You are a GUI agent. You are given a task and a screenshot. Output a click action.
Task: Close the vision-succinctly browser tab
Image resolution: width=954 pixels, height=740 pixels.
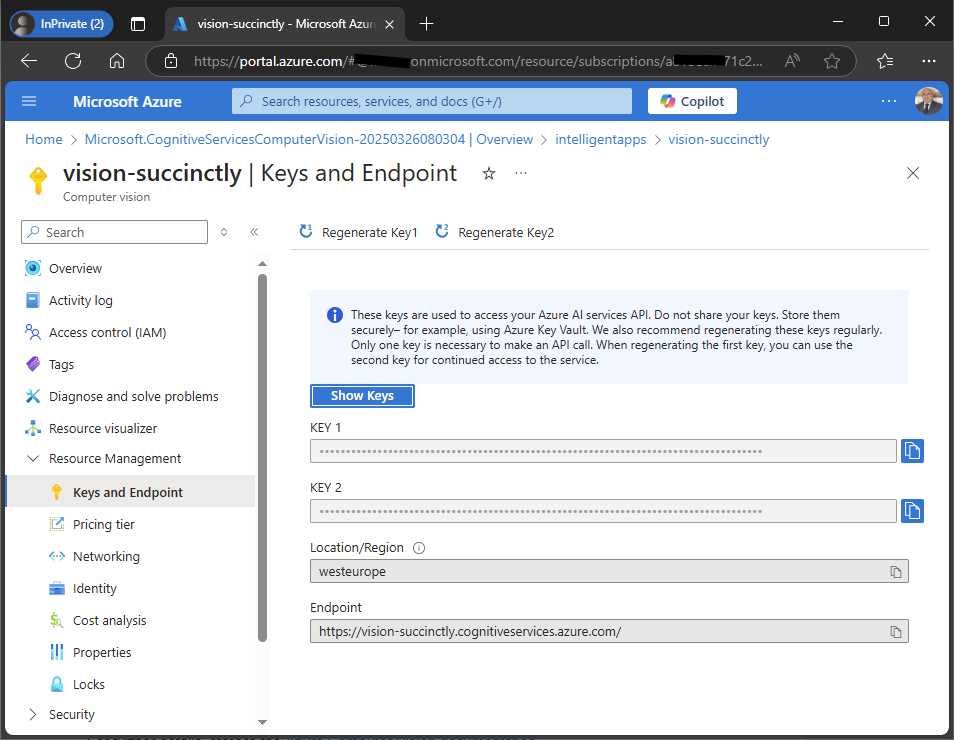click(389, 24)
